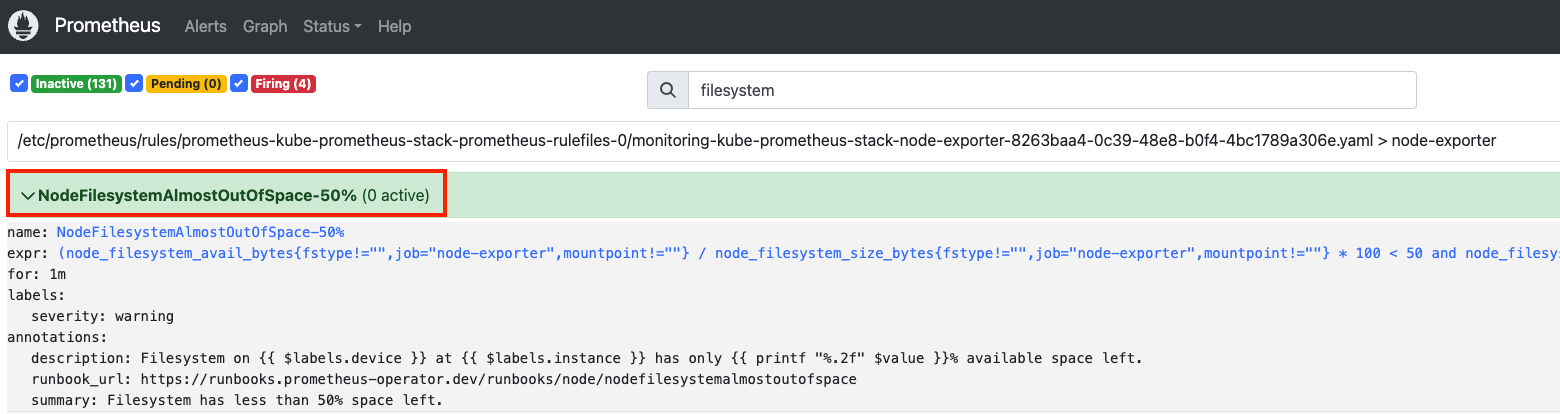Click the NodeFilesystemAlmostOutOfSpace-50% alert header title
This screenshot has height=414, width=1560.
197,195
